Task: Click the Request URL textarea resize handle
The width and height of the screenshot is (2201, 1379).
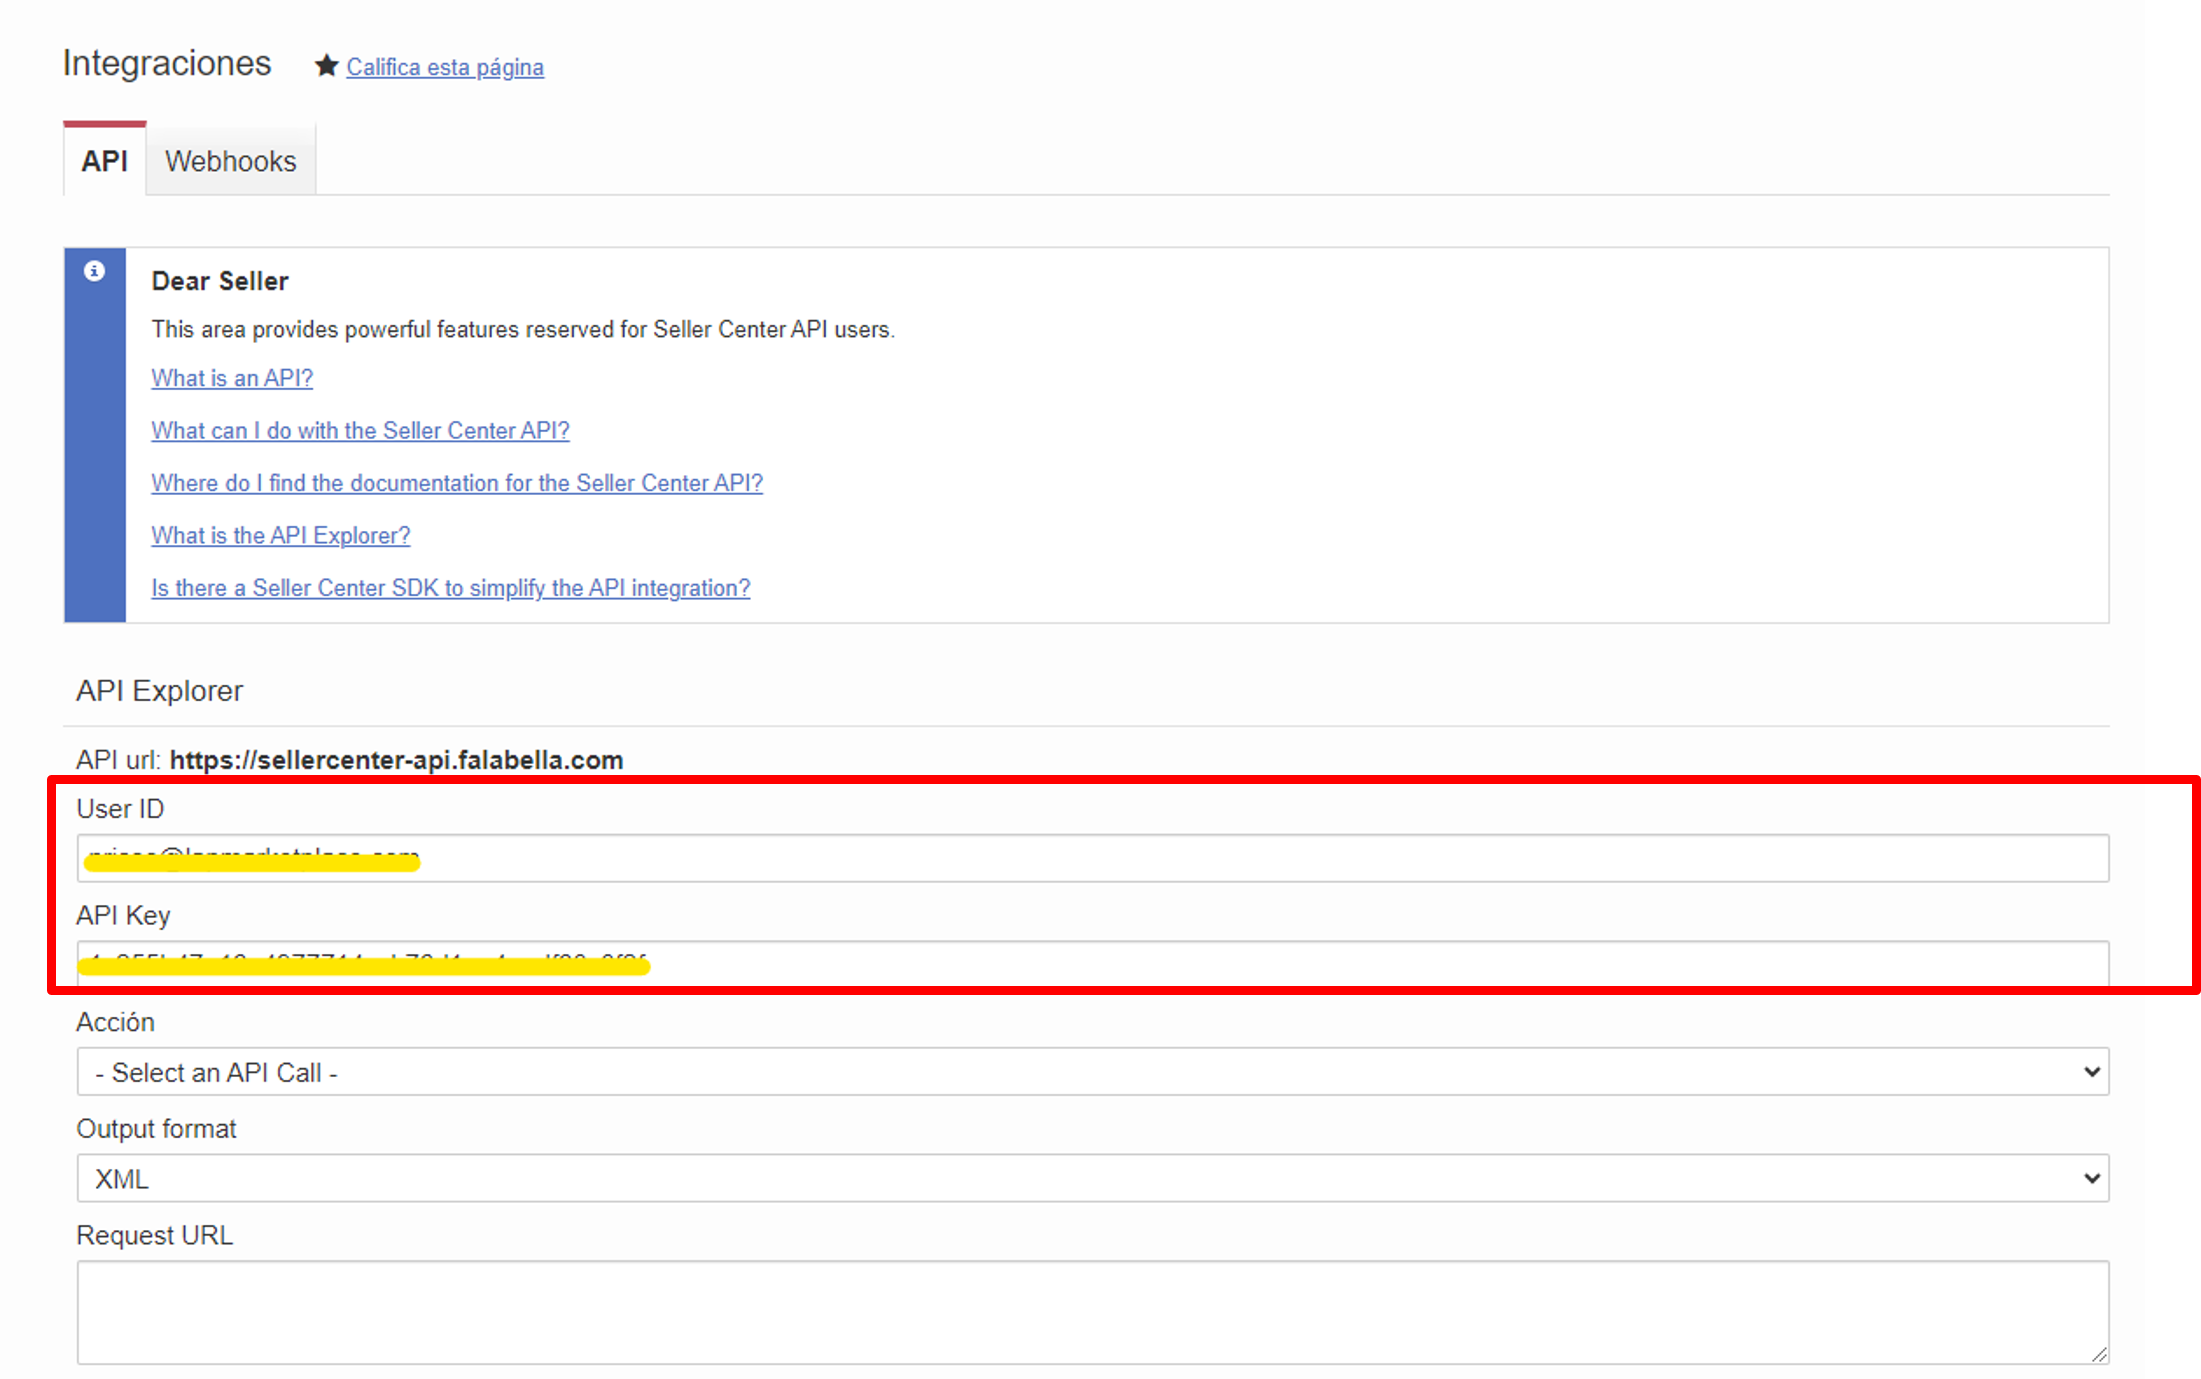Action: [x=2099, y=1354]
